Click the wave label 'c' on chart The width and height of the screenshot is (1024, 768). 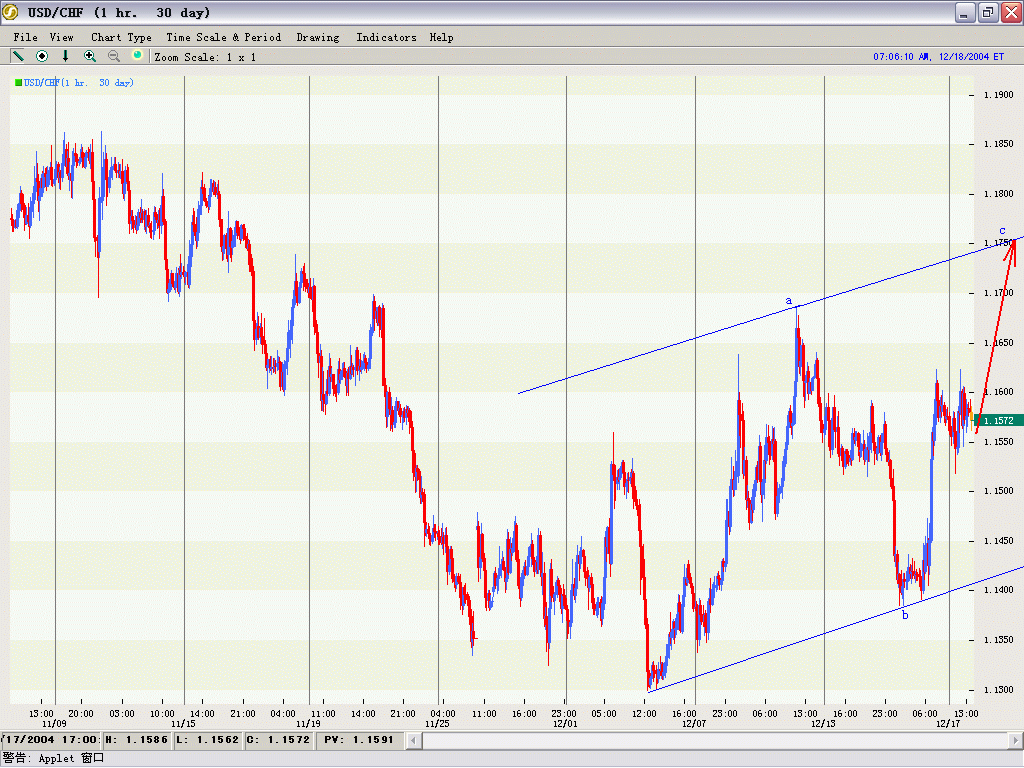(1002, 230)
